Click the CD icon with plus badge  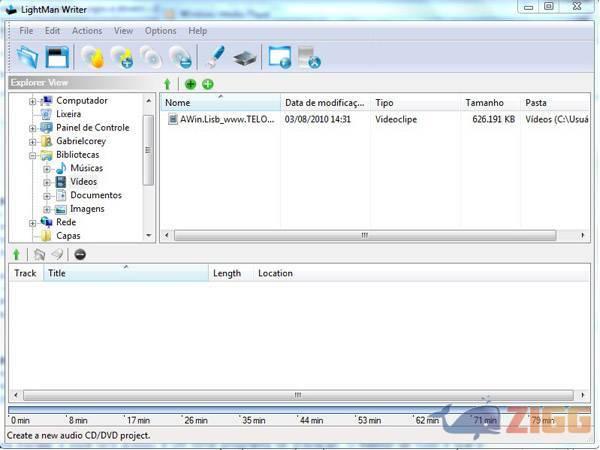pyautogui.click(x=122, y=57)
